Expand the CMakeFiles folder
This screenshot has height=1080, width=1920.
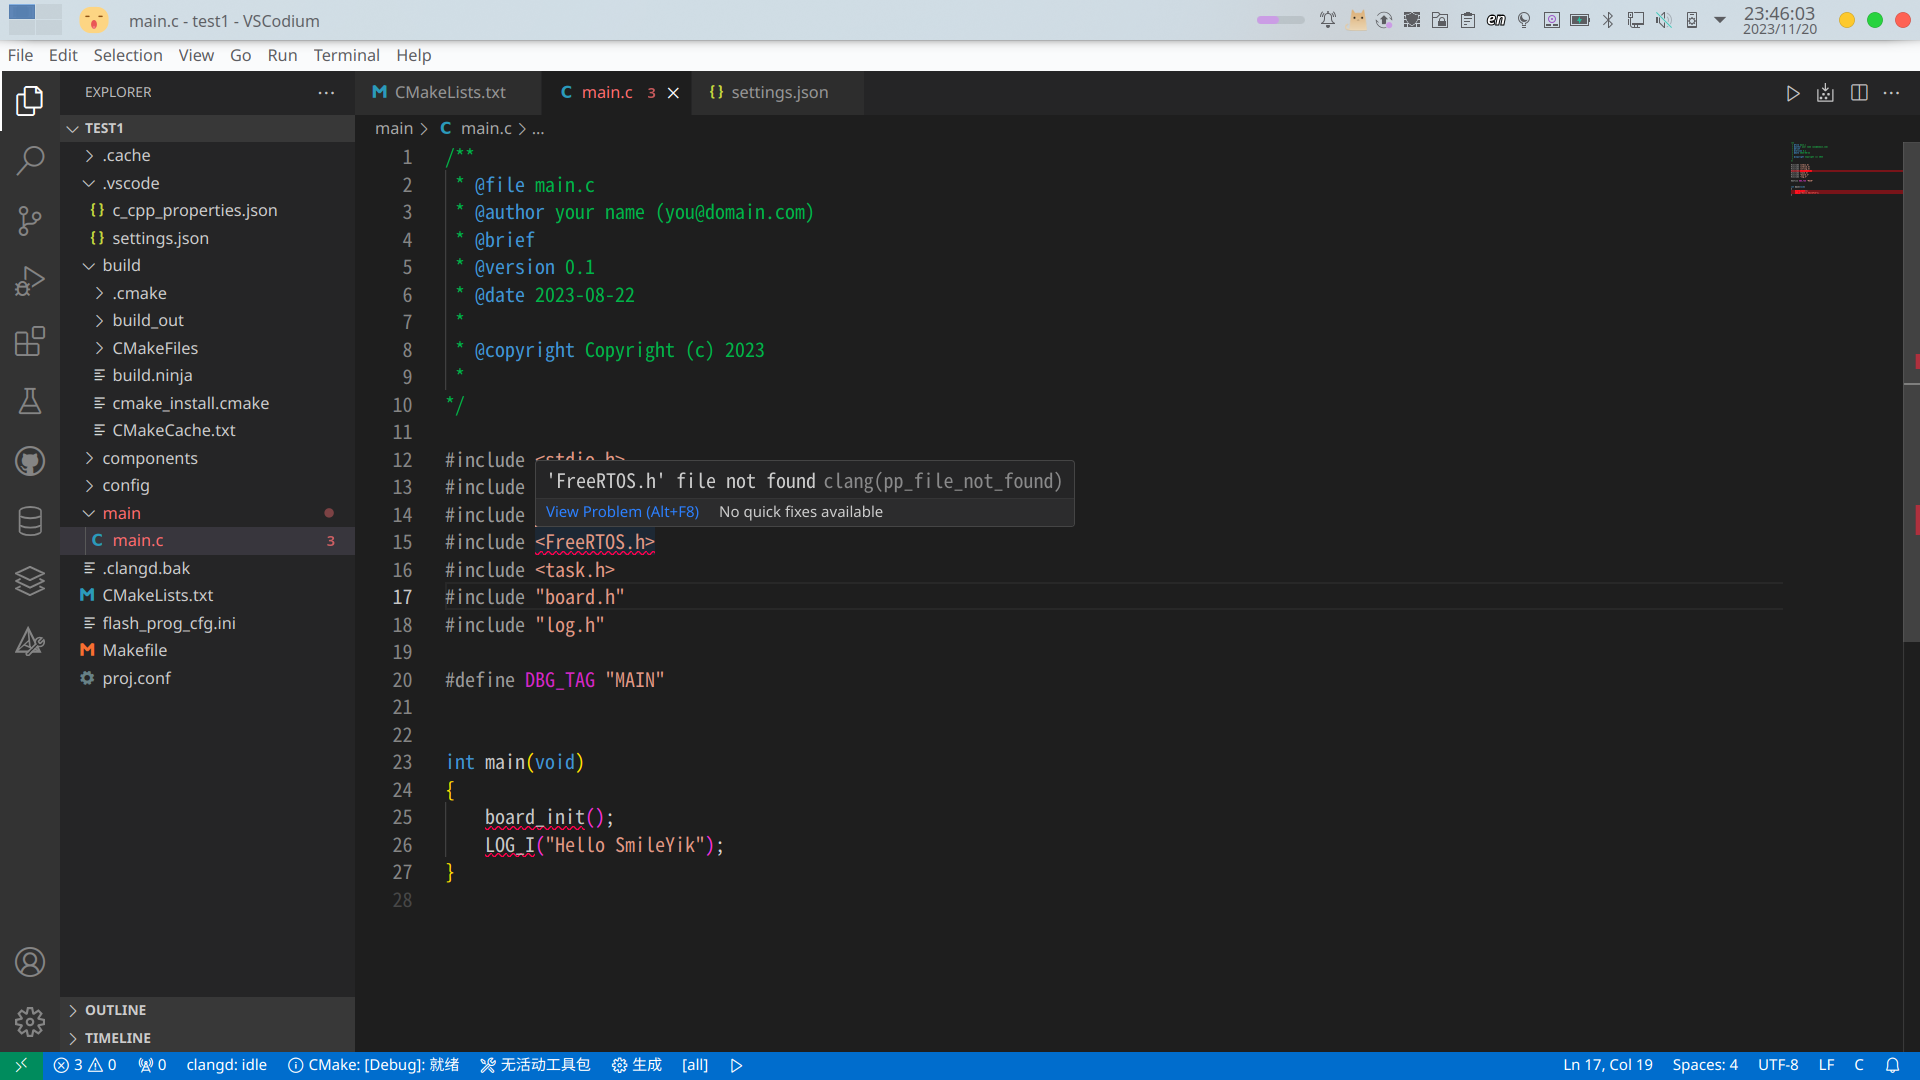pyautogui.click(x=207, y=348)
